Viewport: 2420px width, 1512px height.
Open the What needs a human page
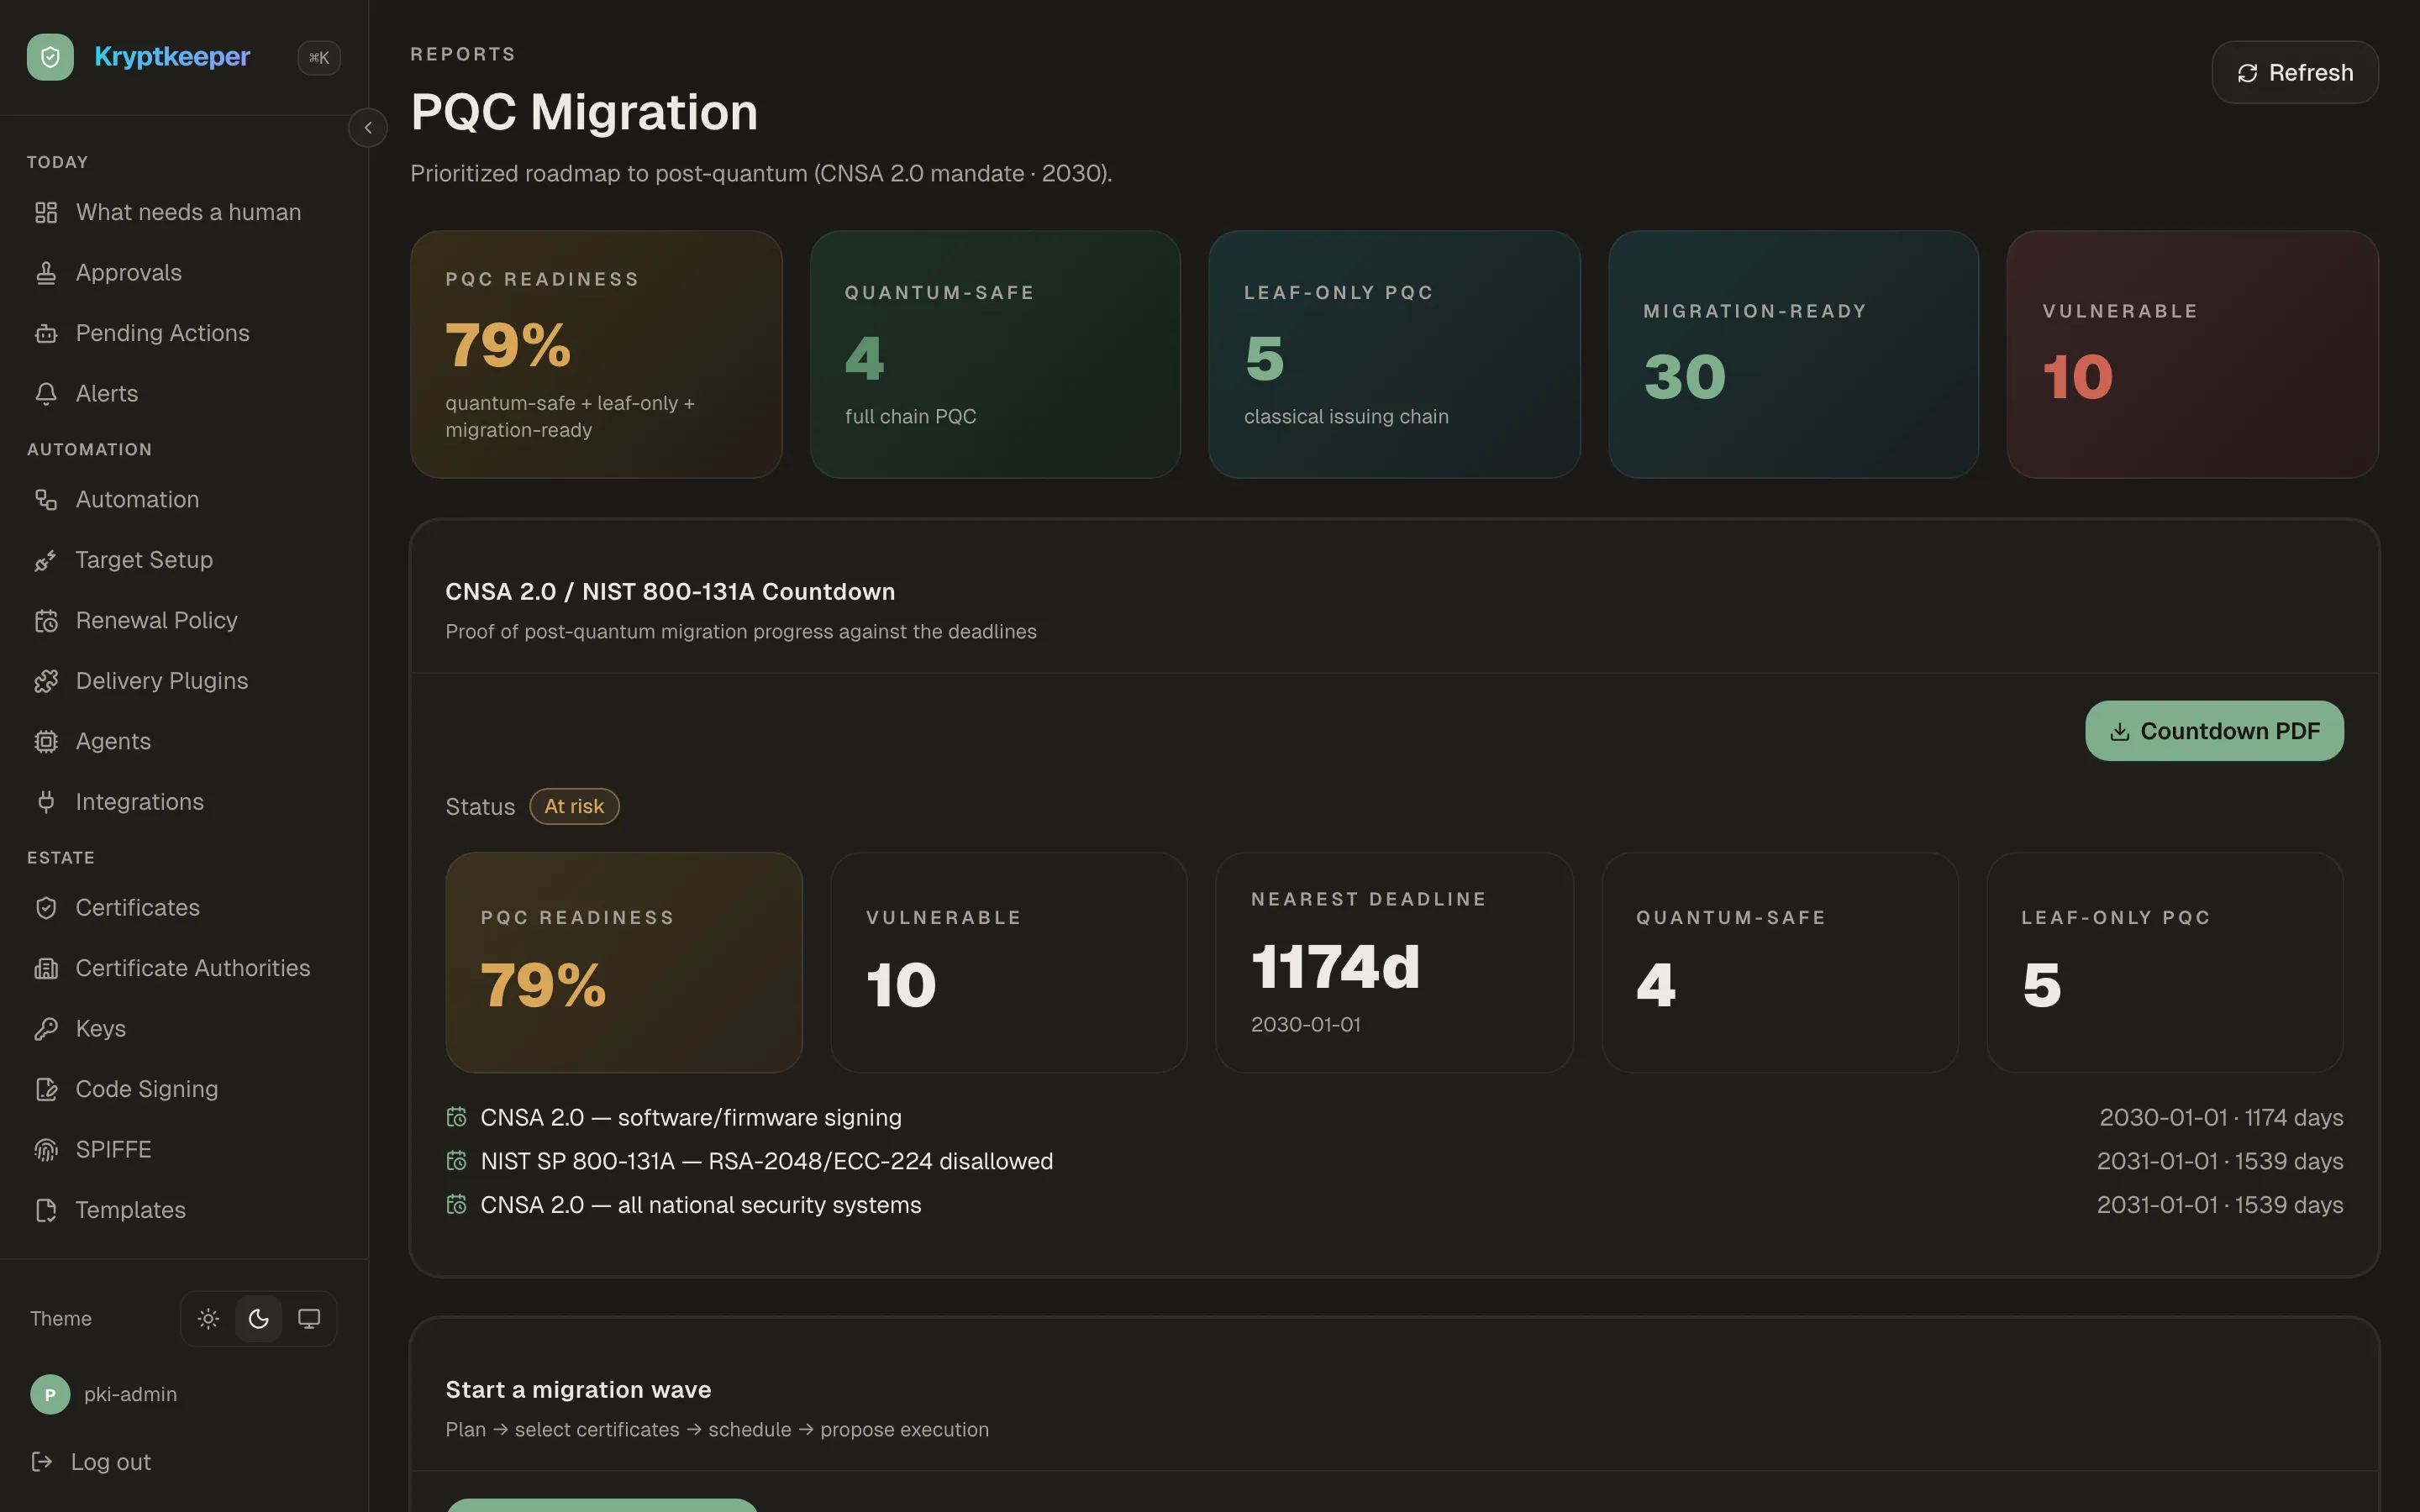coord(184,212)
